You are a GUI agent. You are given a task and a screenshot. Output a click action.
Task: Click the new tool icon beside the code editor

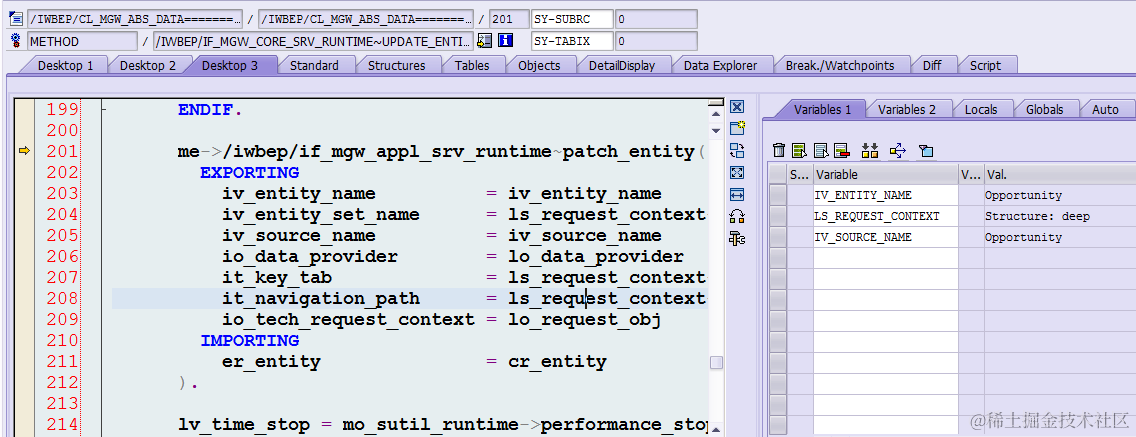click(x=738, y=129)
